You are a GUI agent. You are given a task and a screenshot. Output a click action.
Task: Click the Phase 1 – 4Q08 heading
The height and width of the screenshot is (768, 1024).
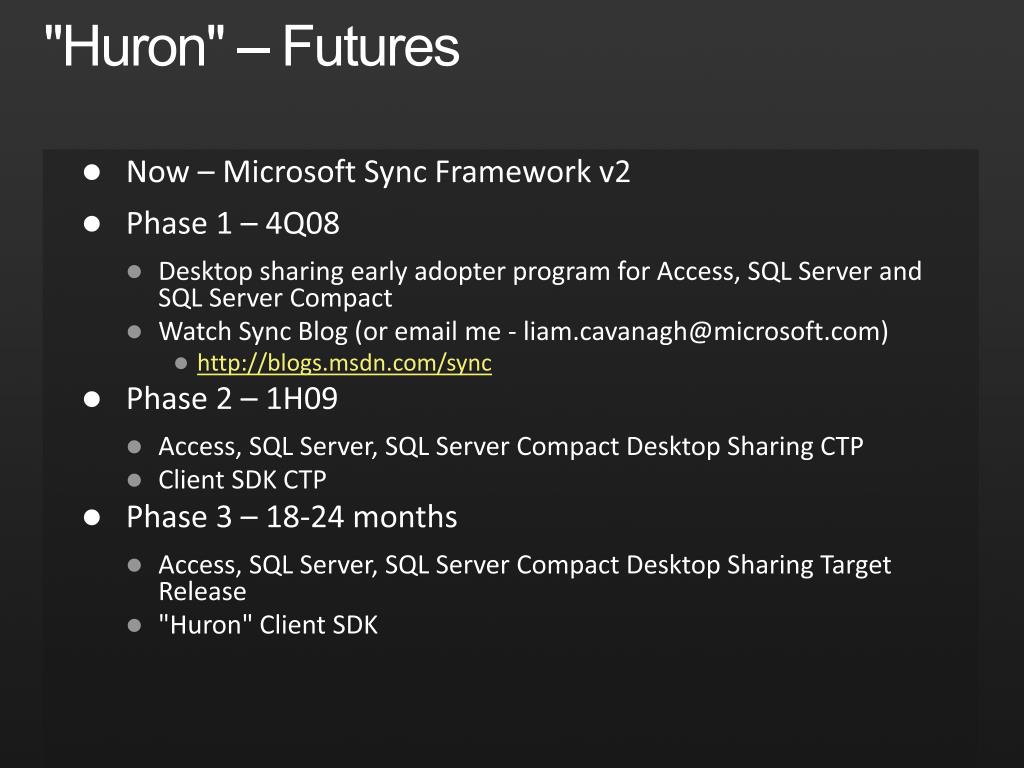(x=233, y=223)
